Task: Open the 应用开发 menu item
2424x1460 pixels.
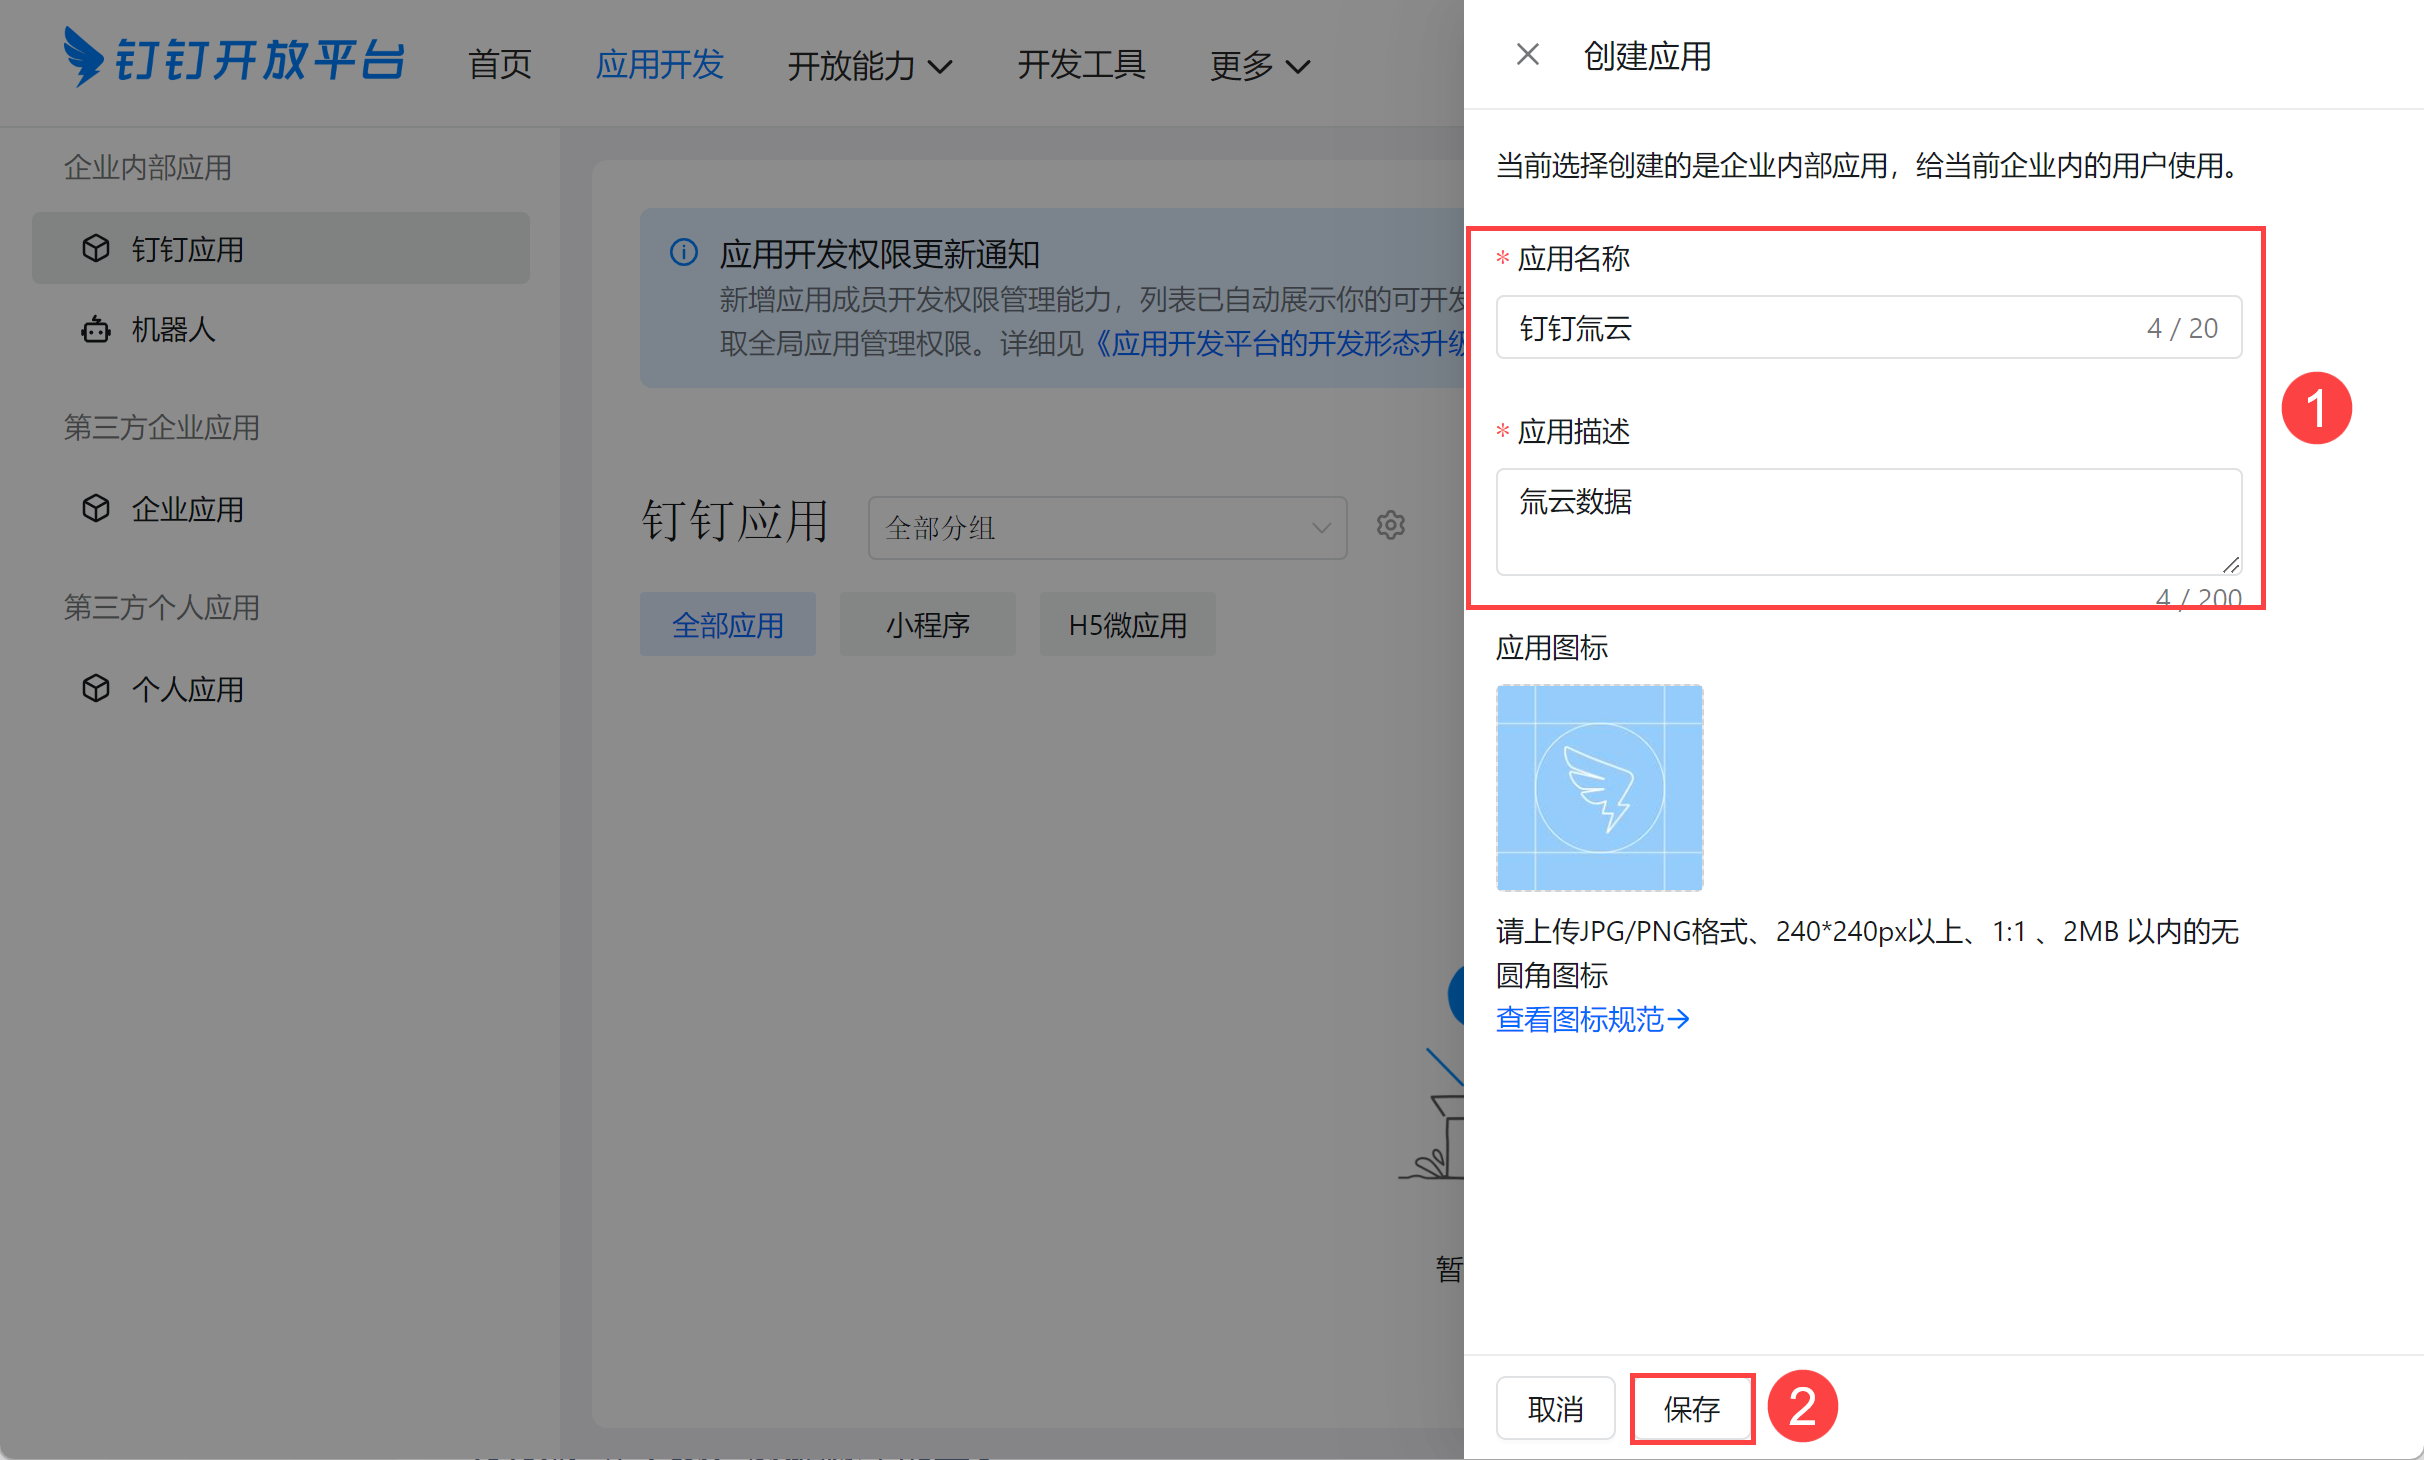Action: [658, 65]
